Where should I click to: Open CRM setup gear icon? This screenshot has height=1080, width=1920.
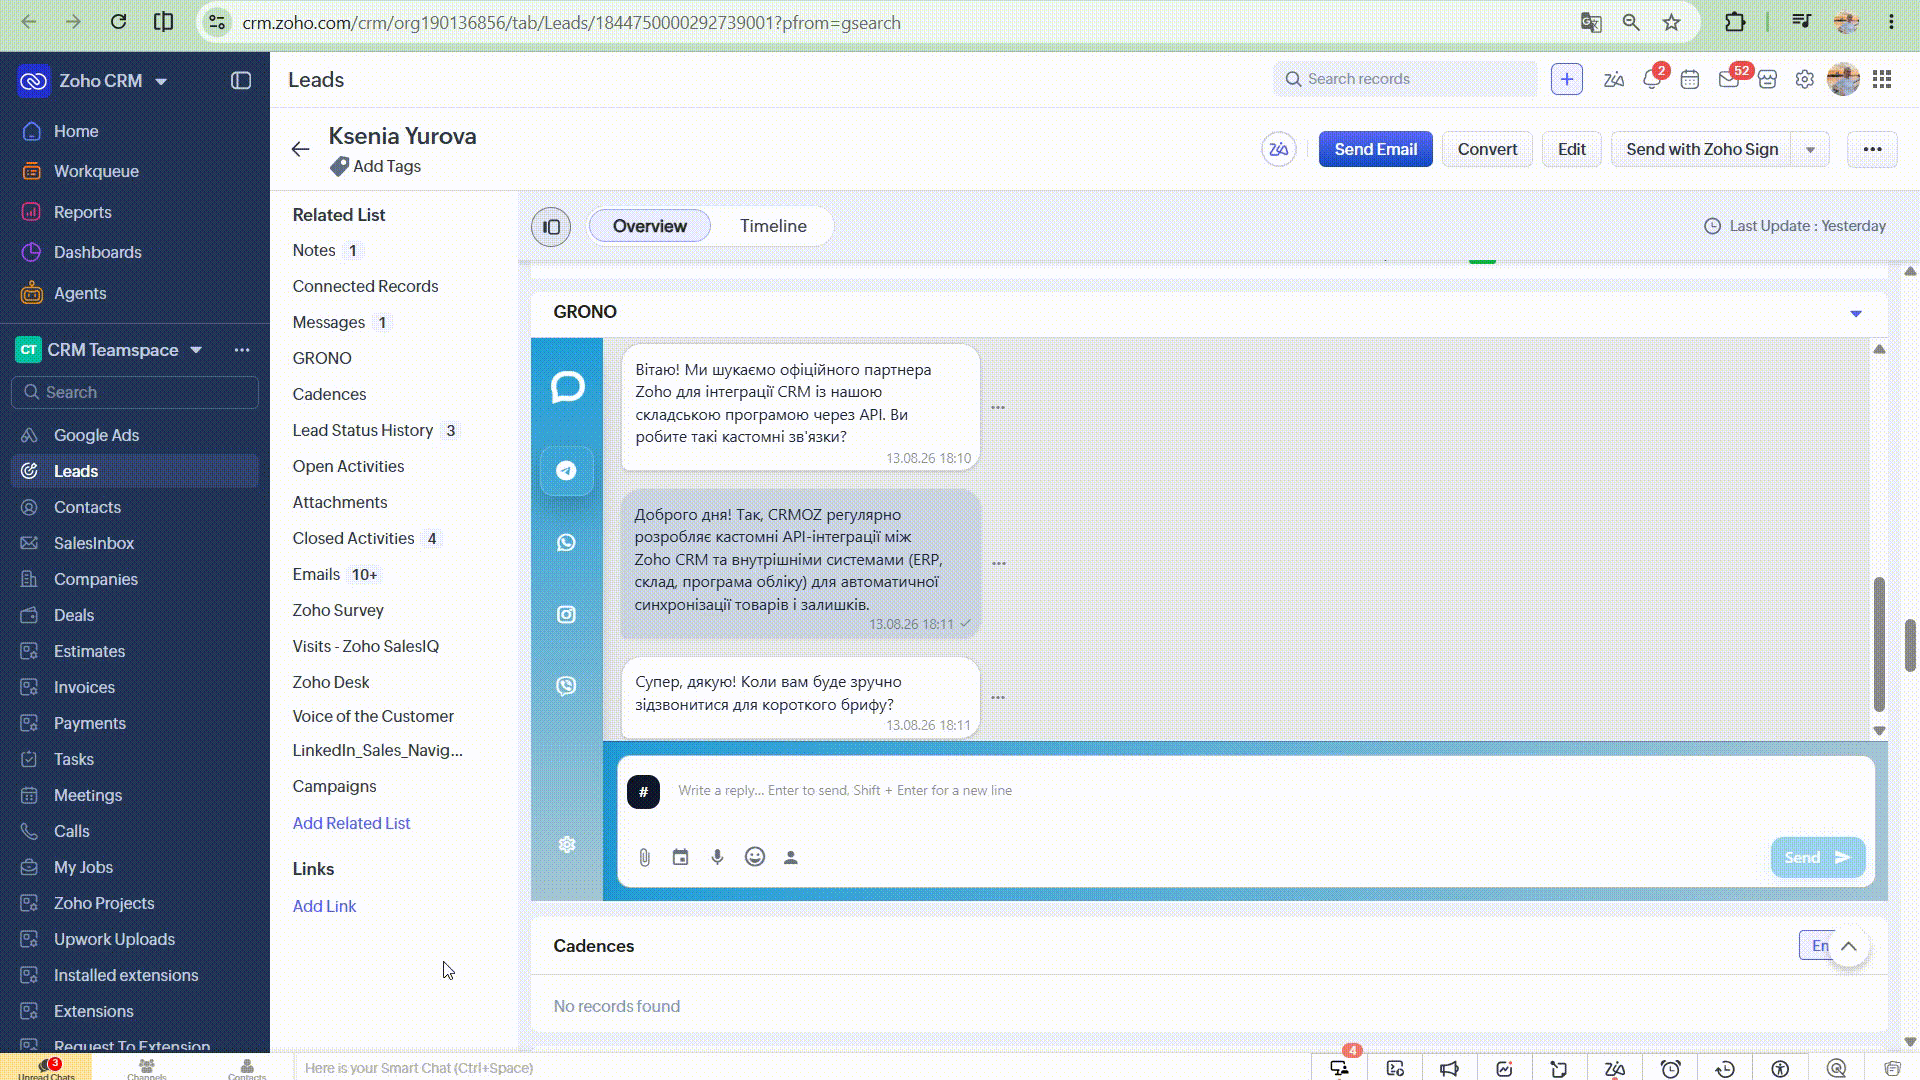point(1805,79)
